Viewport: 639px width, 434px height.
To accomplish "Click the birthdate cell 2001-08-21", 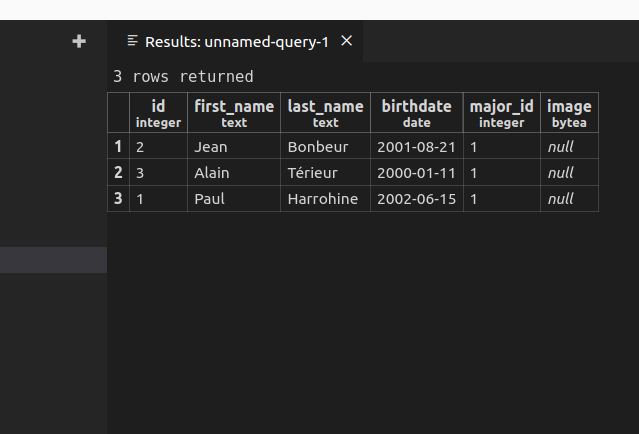I will [416, 146].
